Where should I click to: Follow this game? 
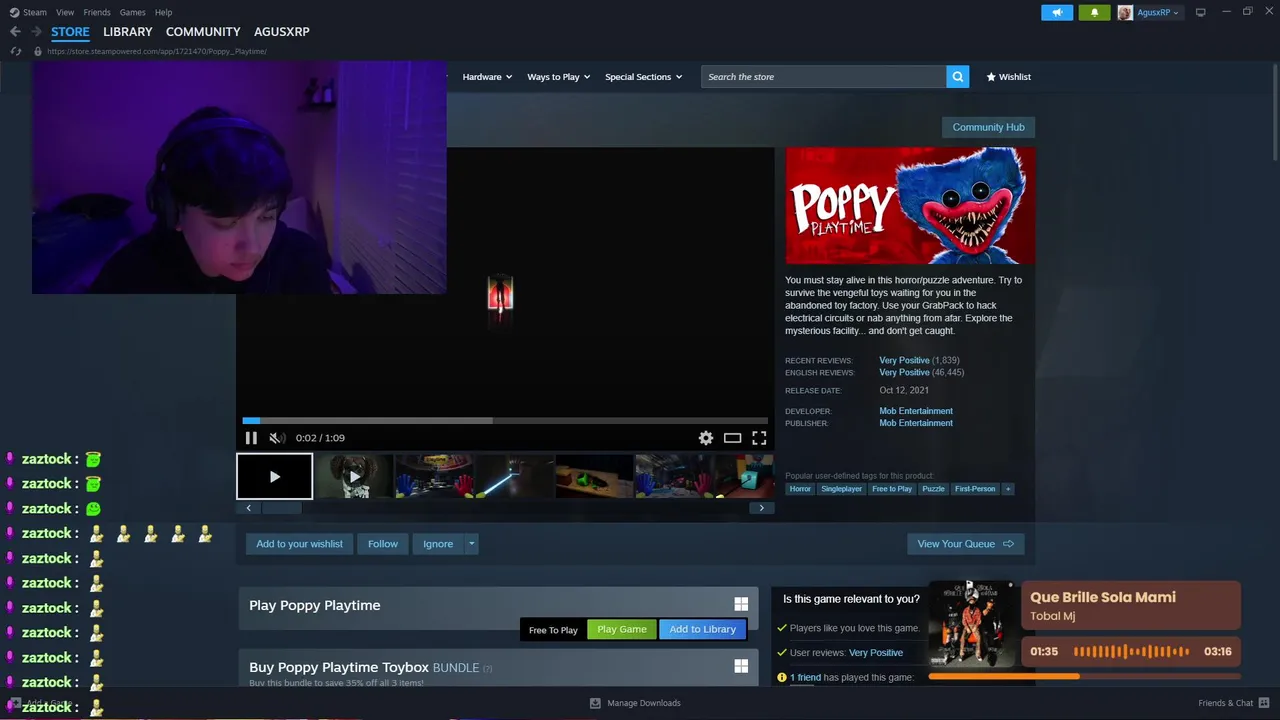point(383,544)
